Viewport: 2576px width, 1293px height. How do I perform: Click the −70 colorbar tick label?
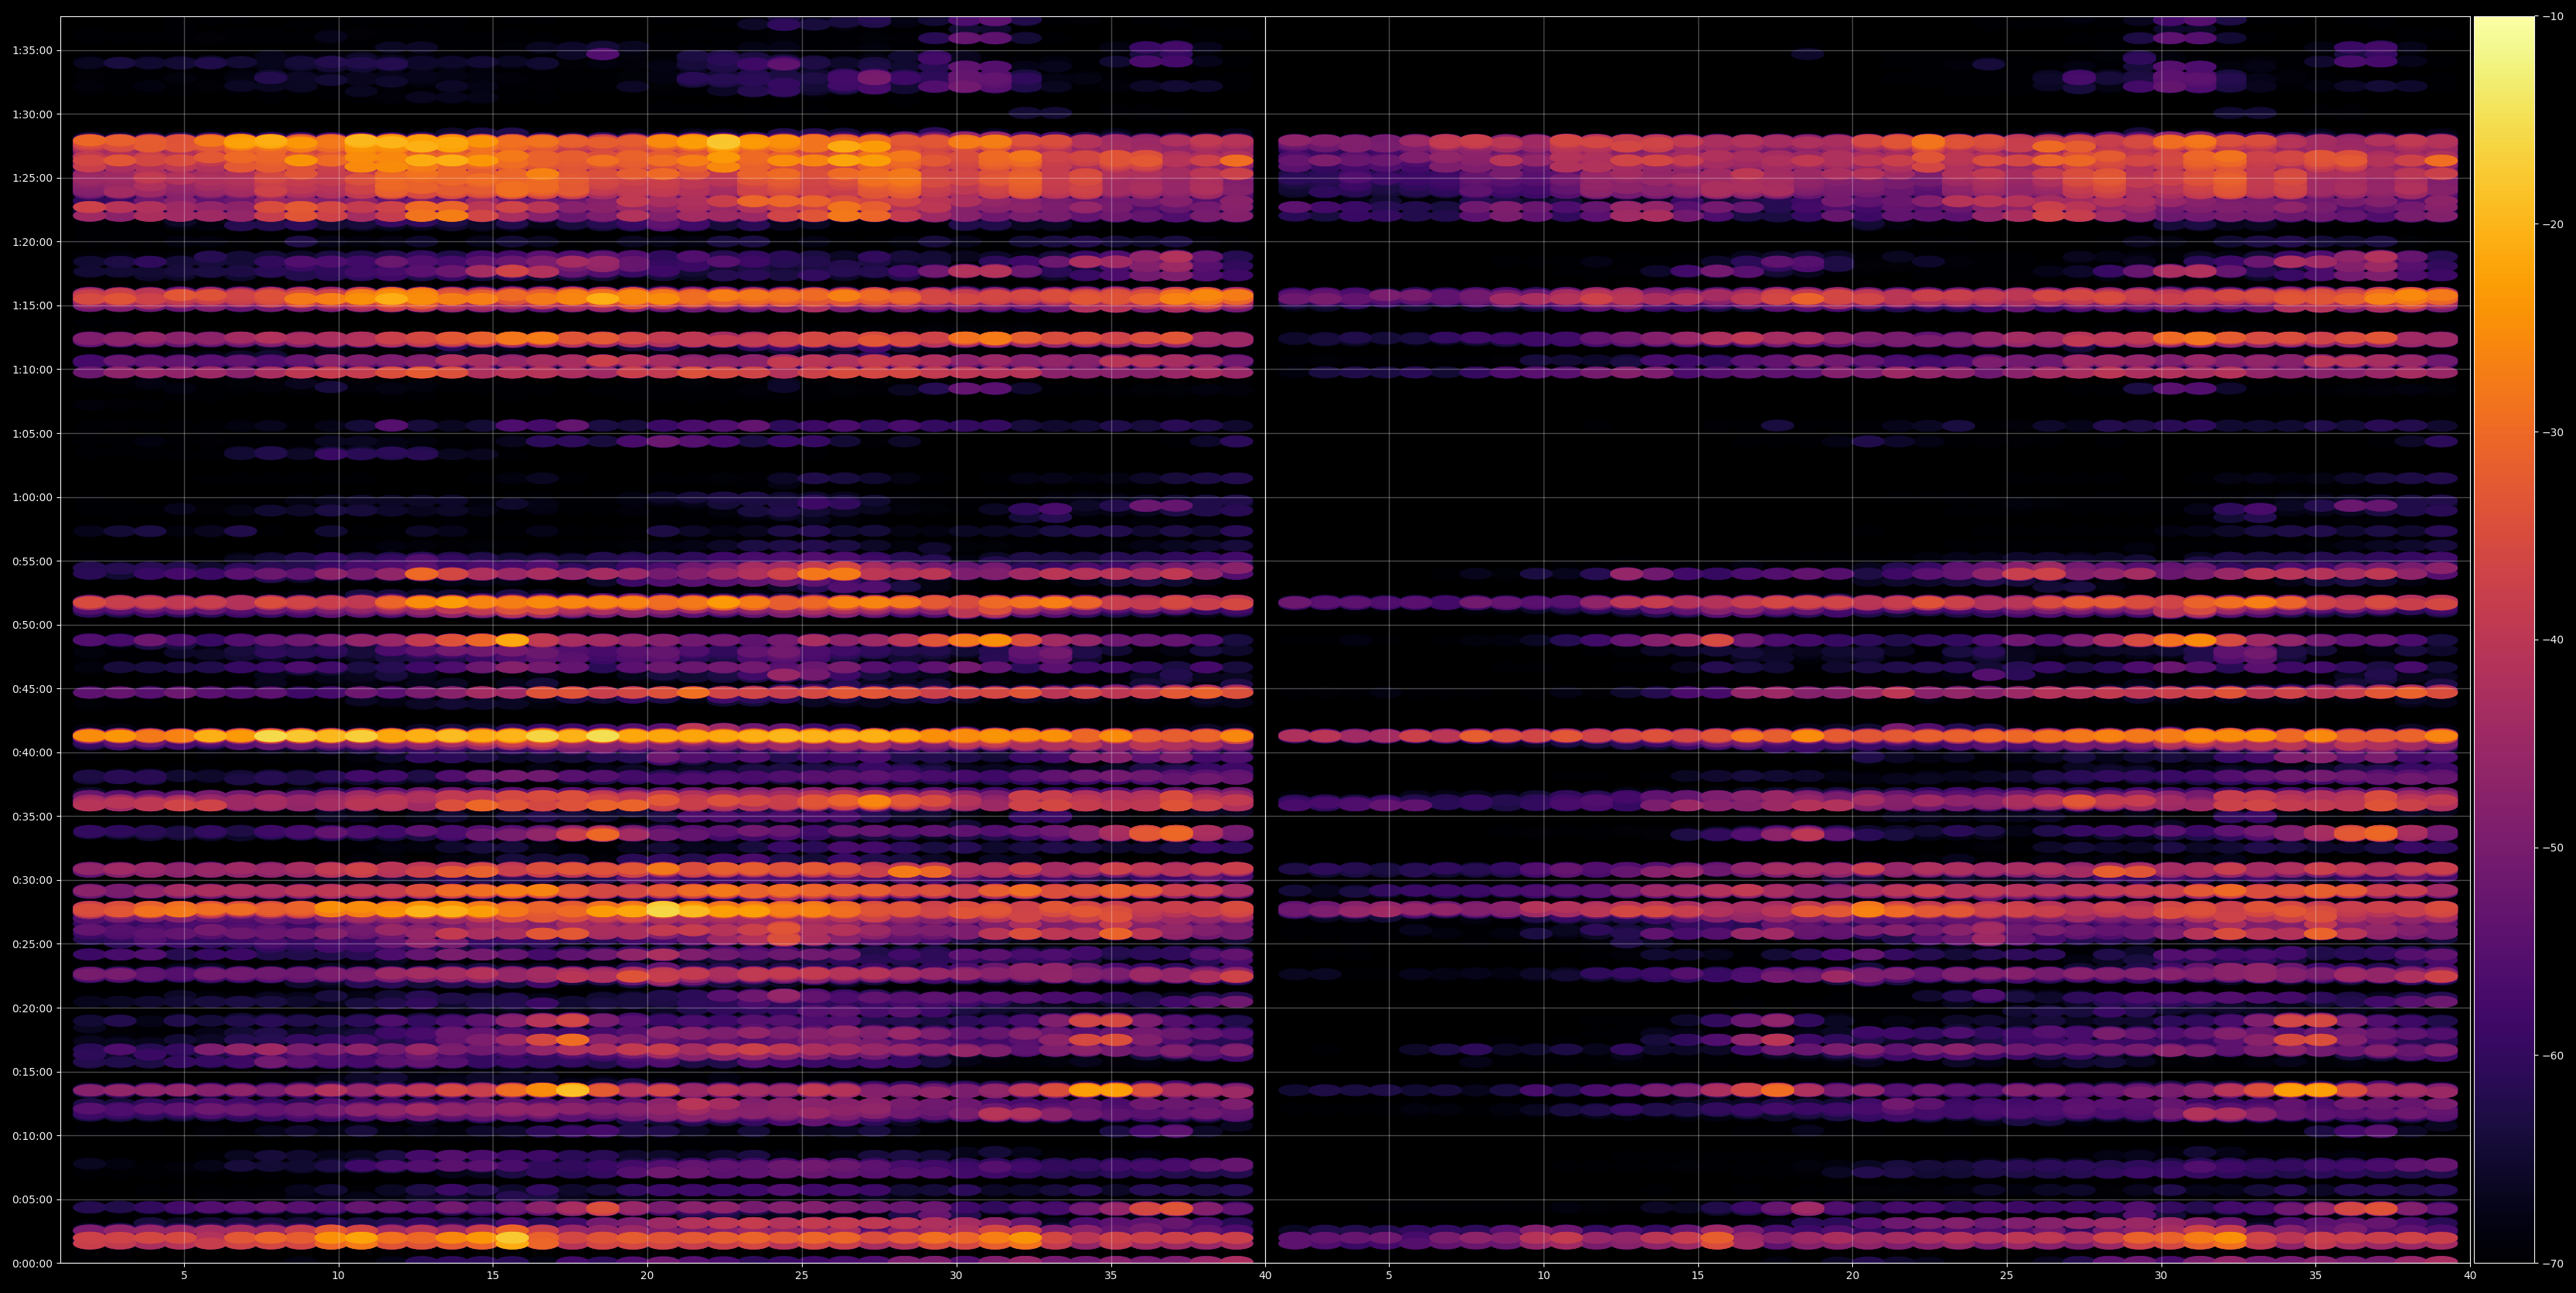(x=2553, y=1264)
